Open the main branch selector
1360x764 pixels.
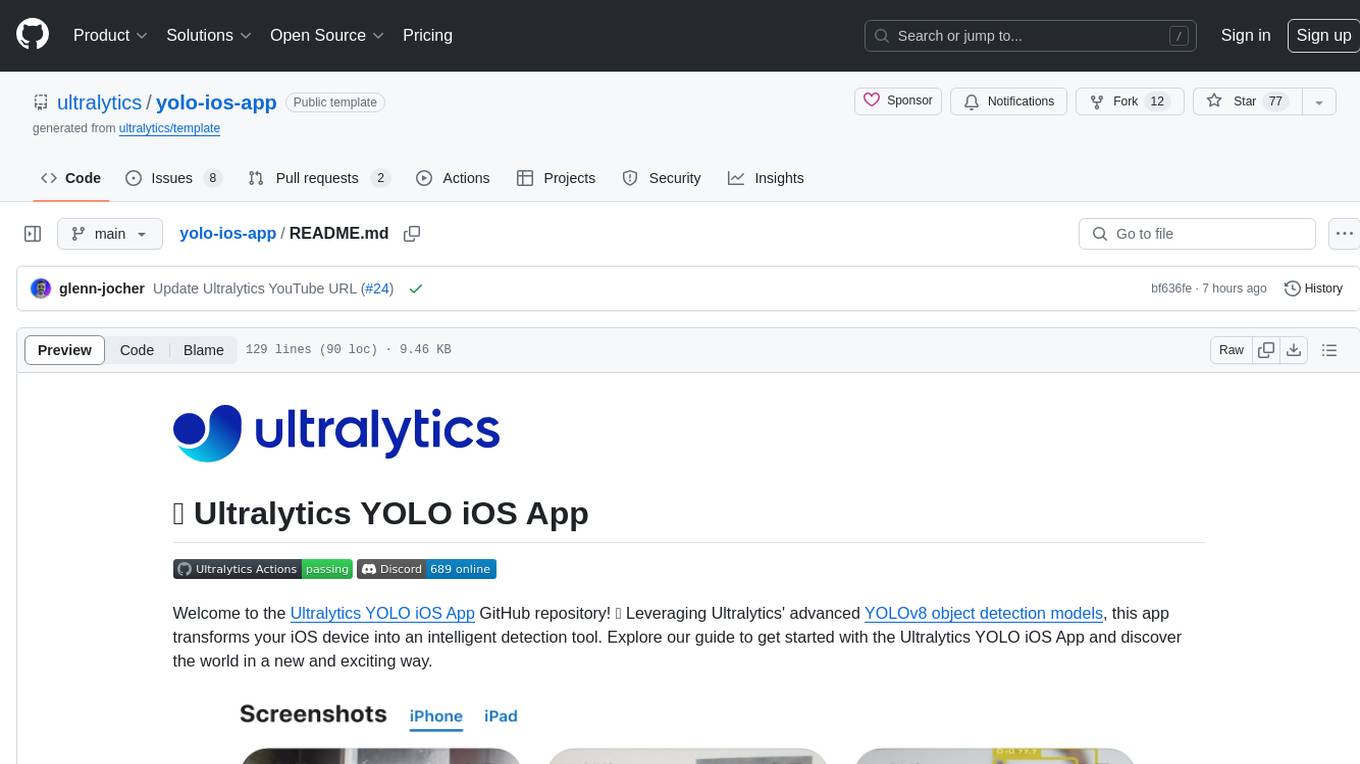(x=109, y=234)
